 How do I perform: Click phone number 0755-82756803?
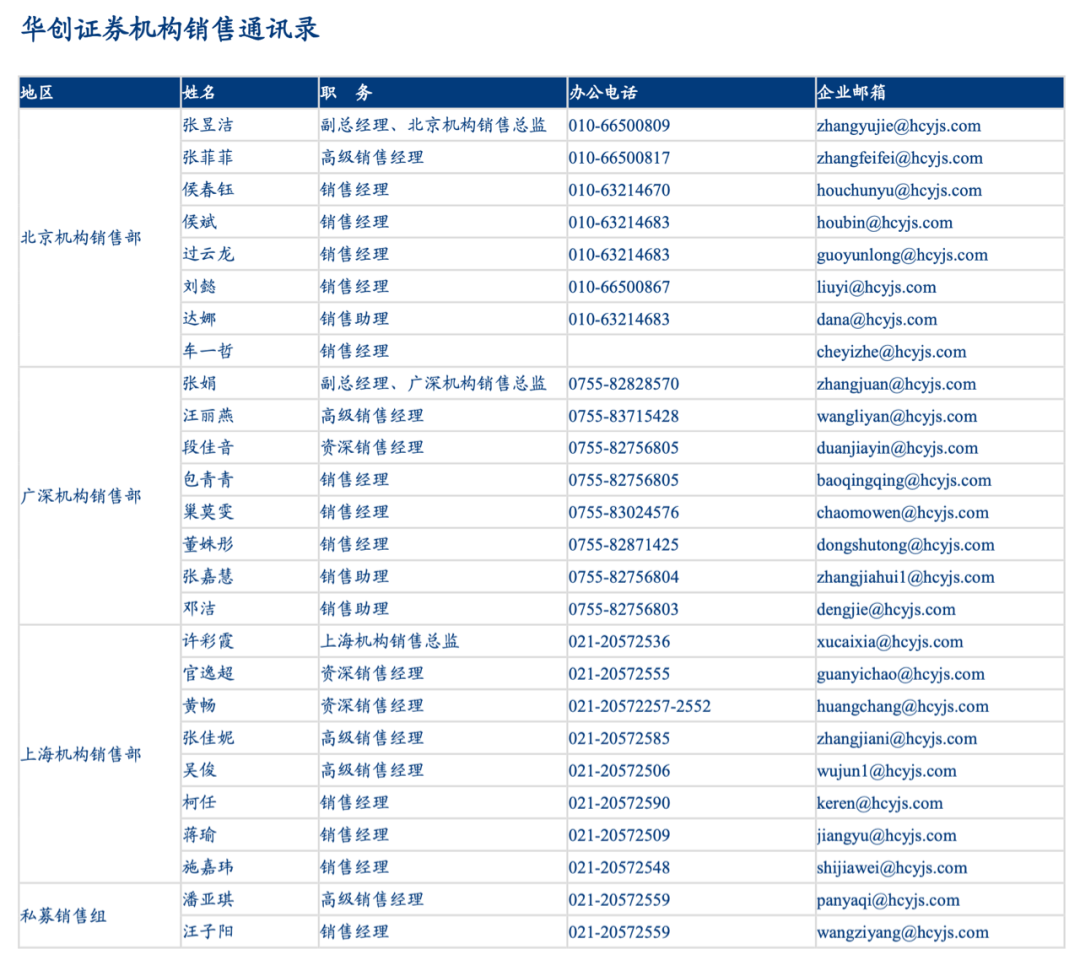[624, 610]
